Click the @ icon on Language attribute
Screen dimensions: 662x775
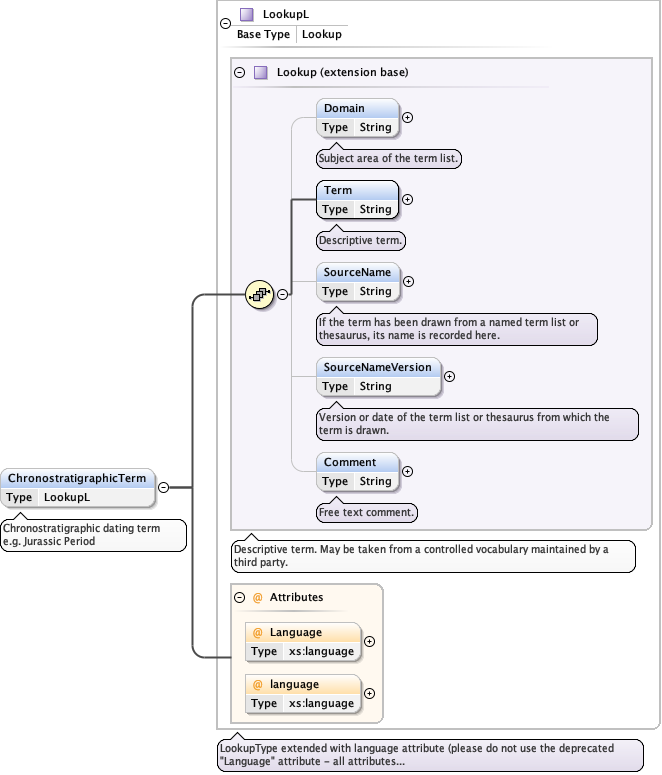click(x=257, y=632)
